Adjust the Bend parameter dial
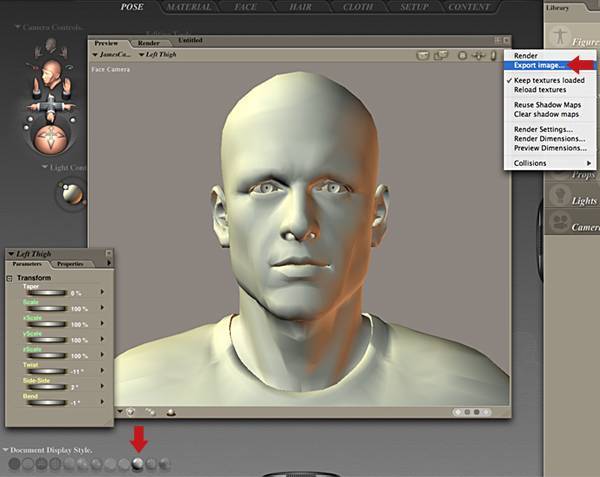This screenshot has width=600, height=477. coord(47,403)
